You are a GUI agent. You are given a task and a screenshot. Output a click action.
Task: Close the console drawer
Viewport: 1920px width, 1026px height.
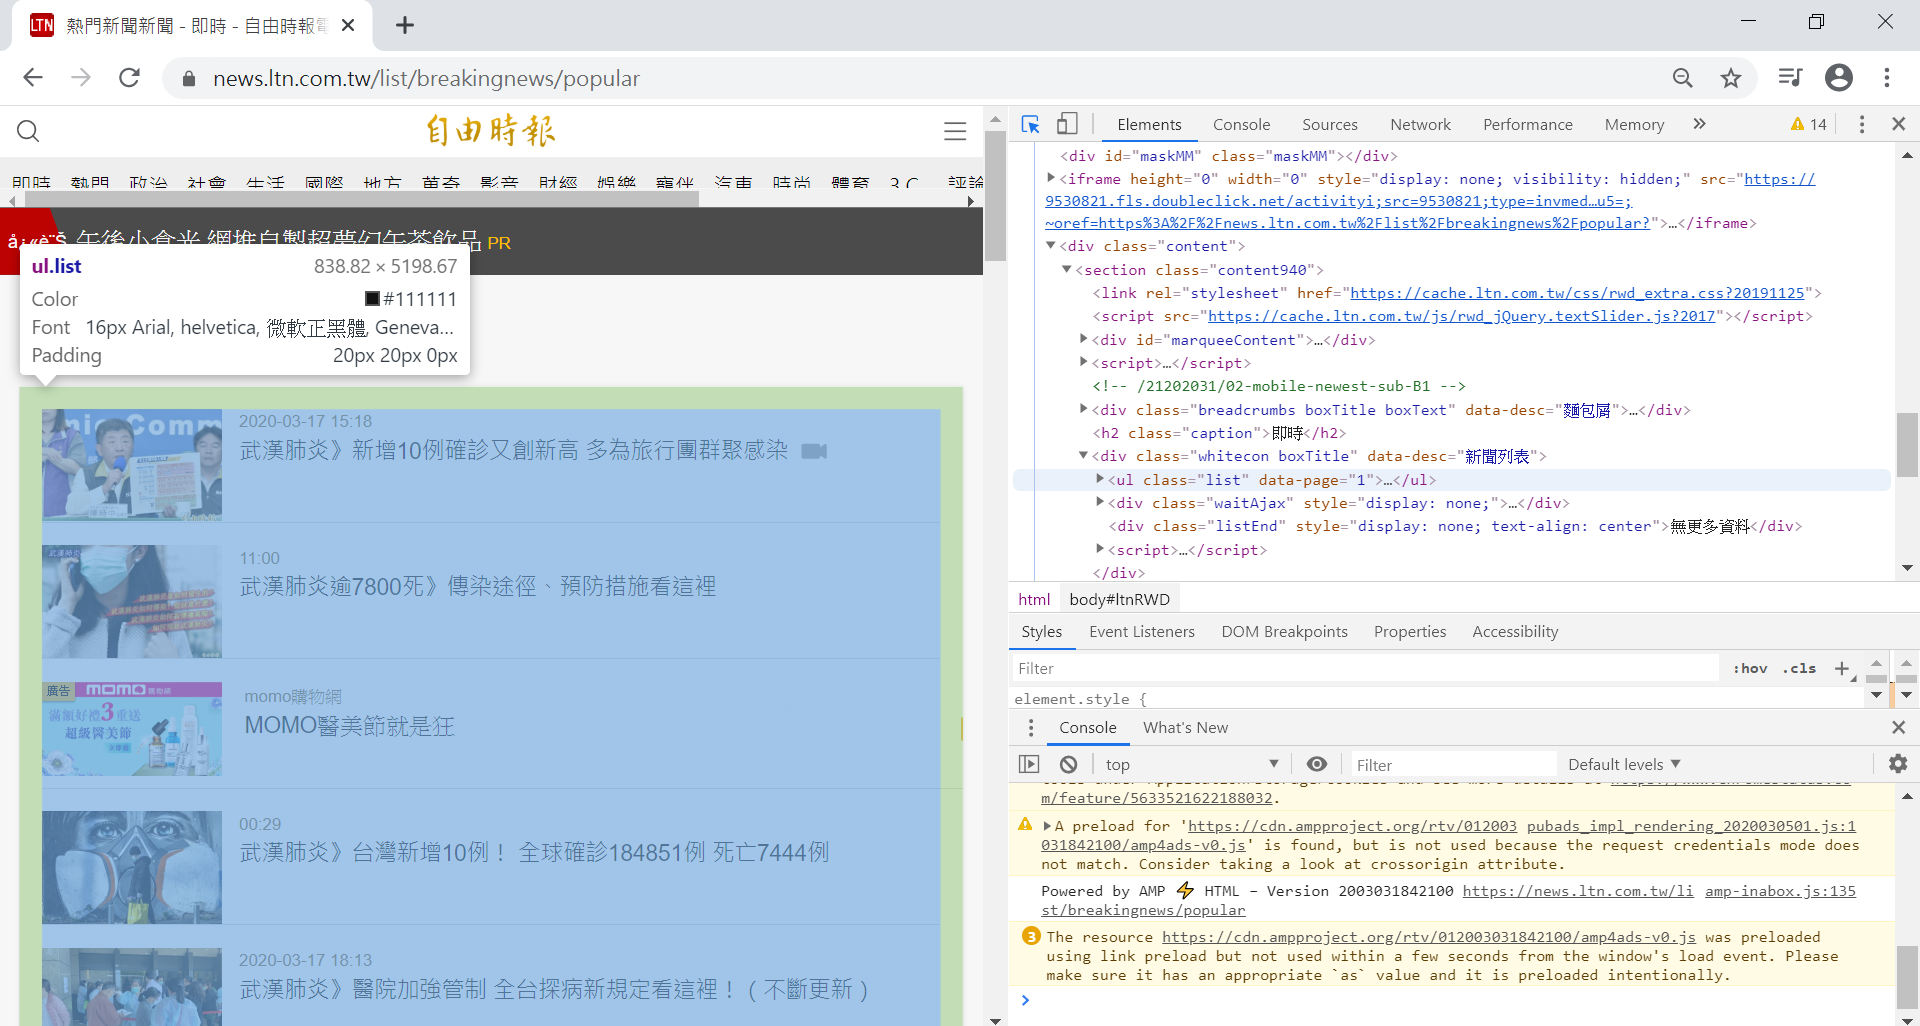click(x=1898, y=728)
